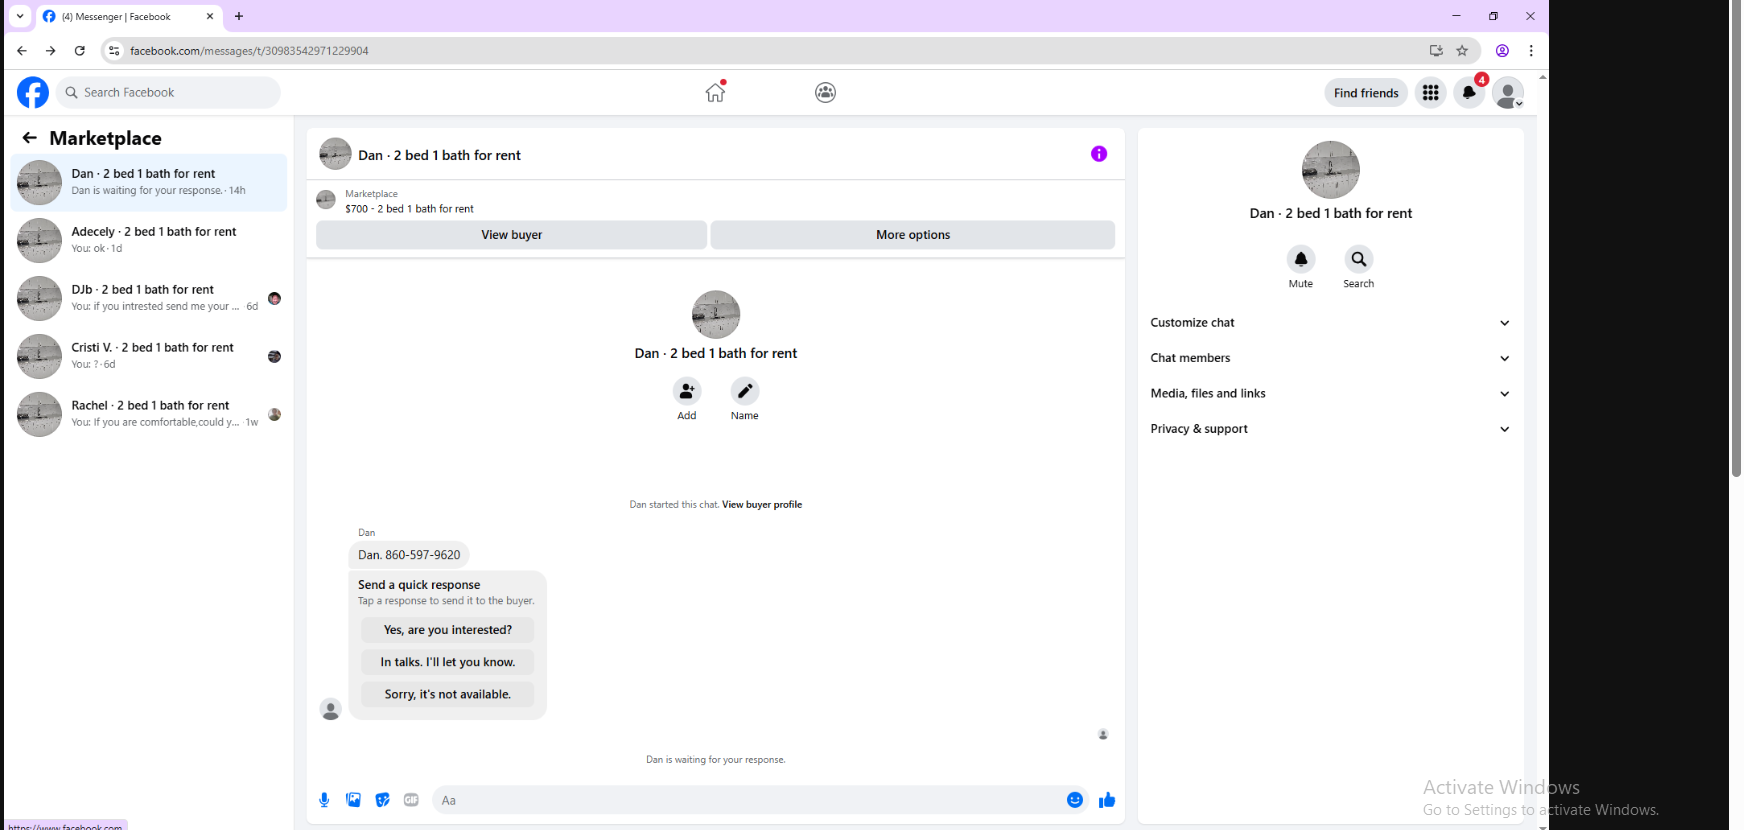
Task: Open Chrome's three-dot menu
Action: 1531,51
